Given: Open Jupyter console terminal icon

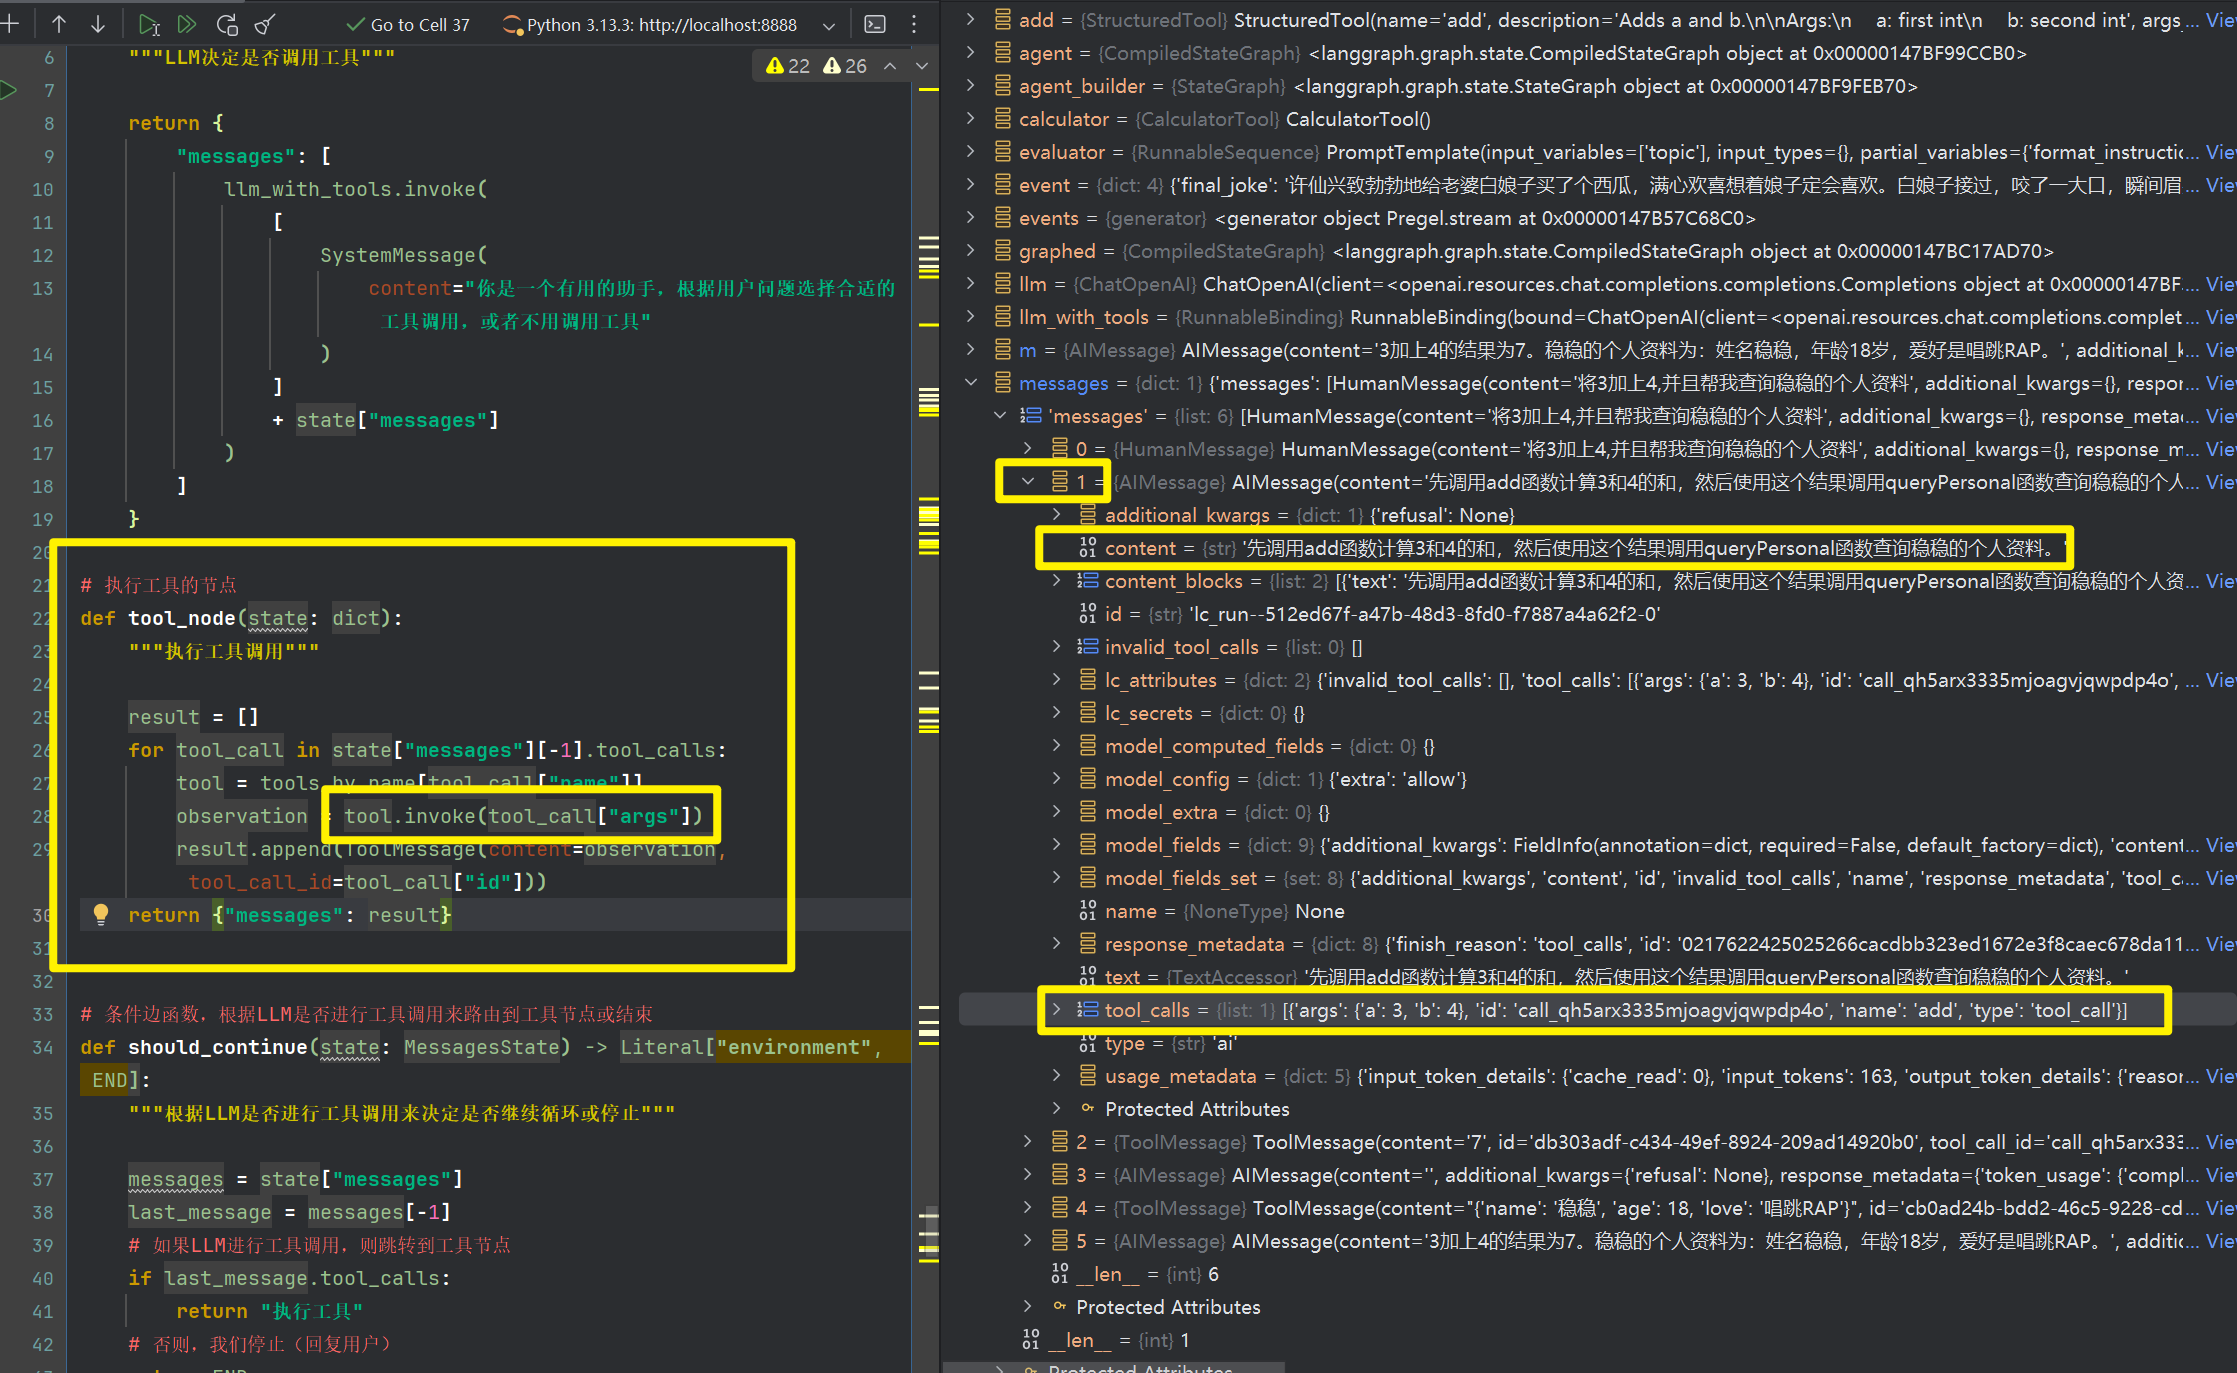Looking at the screenshot, I should pyautogui.click(x=875, y=24).
